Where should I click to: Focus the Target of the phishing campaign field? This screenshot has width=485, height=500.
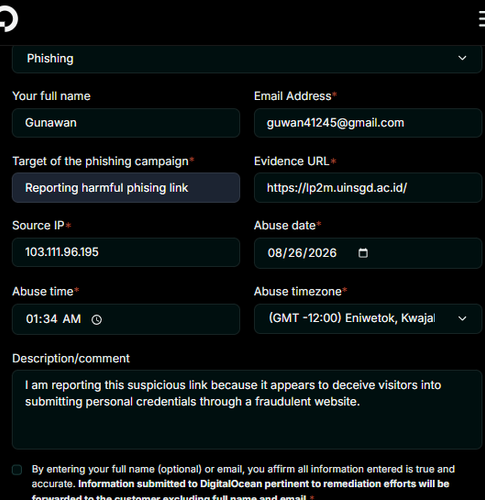[x=126, y=188]
